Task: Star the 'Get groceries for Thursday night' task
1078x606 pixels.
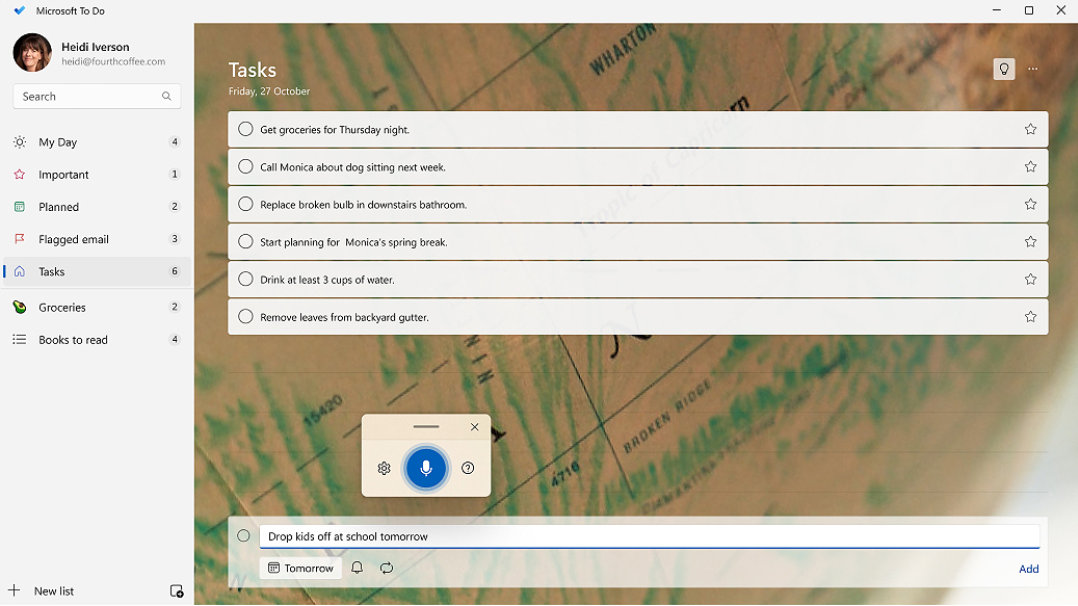Action: click(x=1030, y=129)
